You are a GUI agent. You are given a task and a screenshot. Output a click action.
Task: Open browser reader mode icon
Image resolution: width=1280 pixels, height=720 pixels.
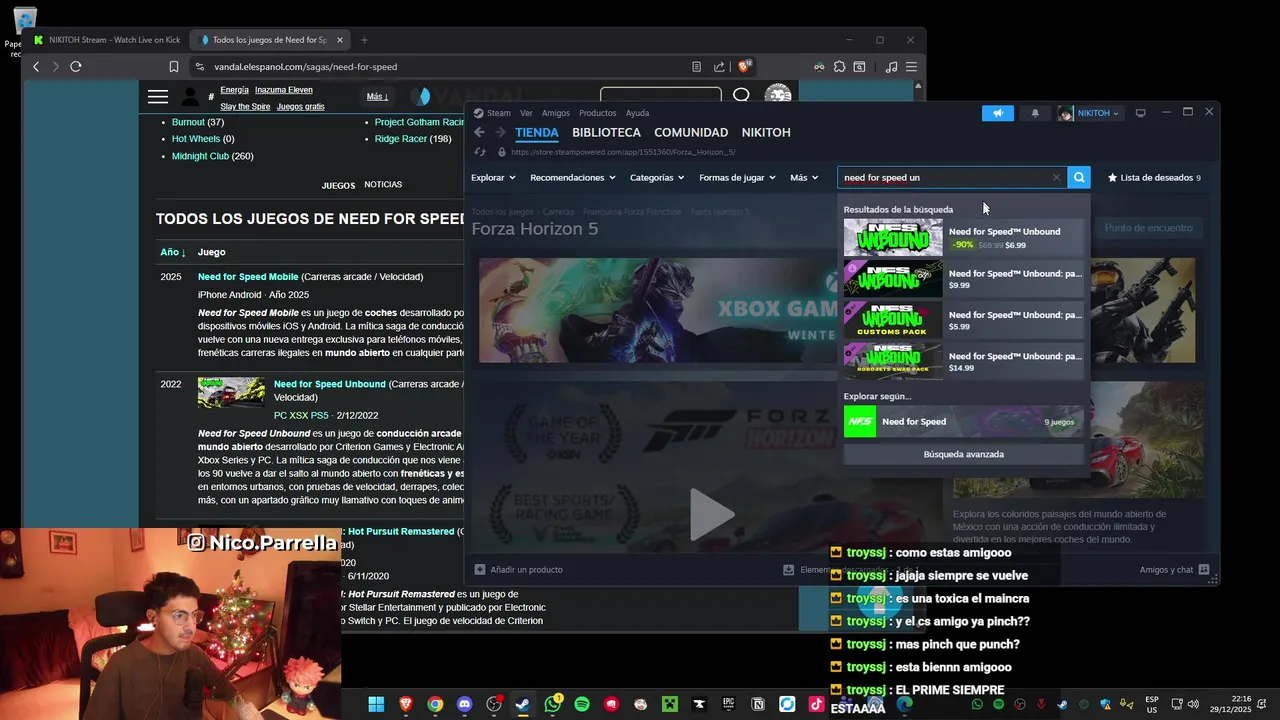696,67
